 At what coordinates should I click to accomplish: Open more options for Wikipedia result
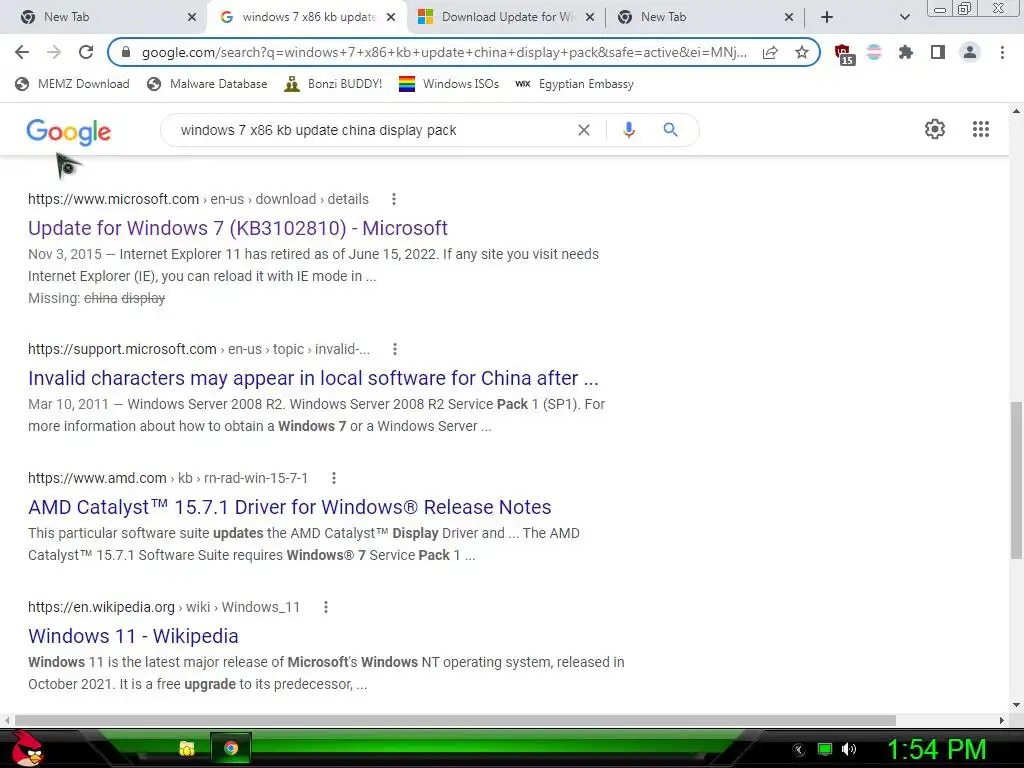pyautogui.click(x=326, y=607)
